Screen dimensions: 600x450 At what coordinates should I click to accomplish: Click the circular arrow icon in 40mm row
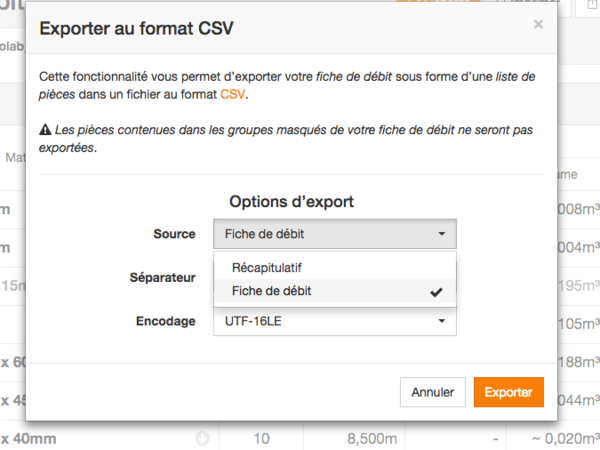tap(203, 438)
